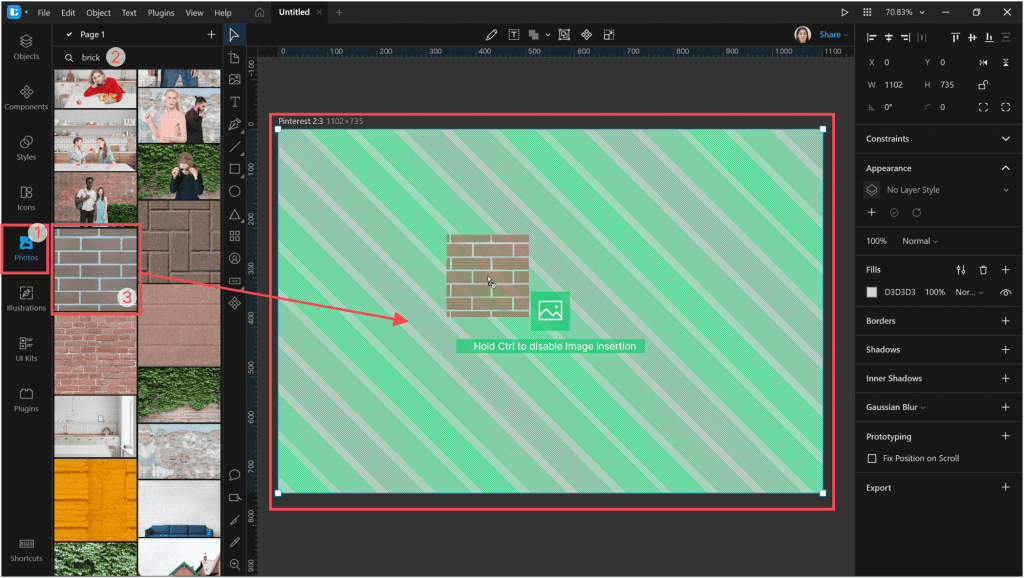Click the width field showing 1102
Screen dimensions: 1024x578
pos(893,85)
